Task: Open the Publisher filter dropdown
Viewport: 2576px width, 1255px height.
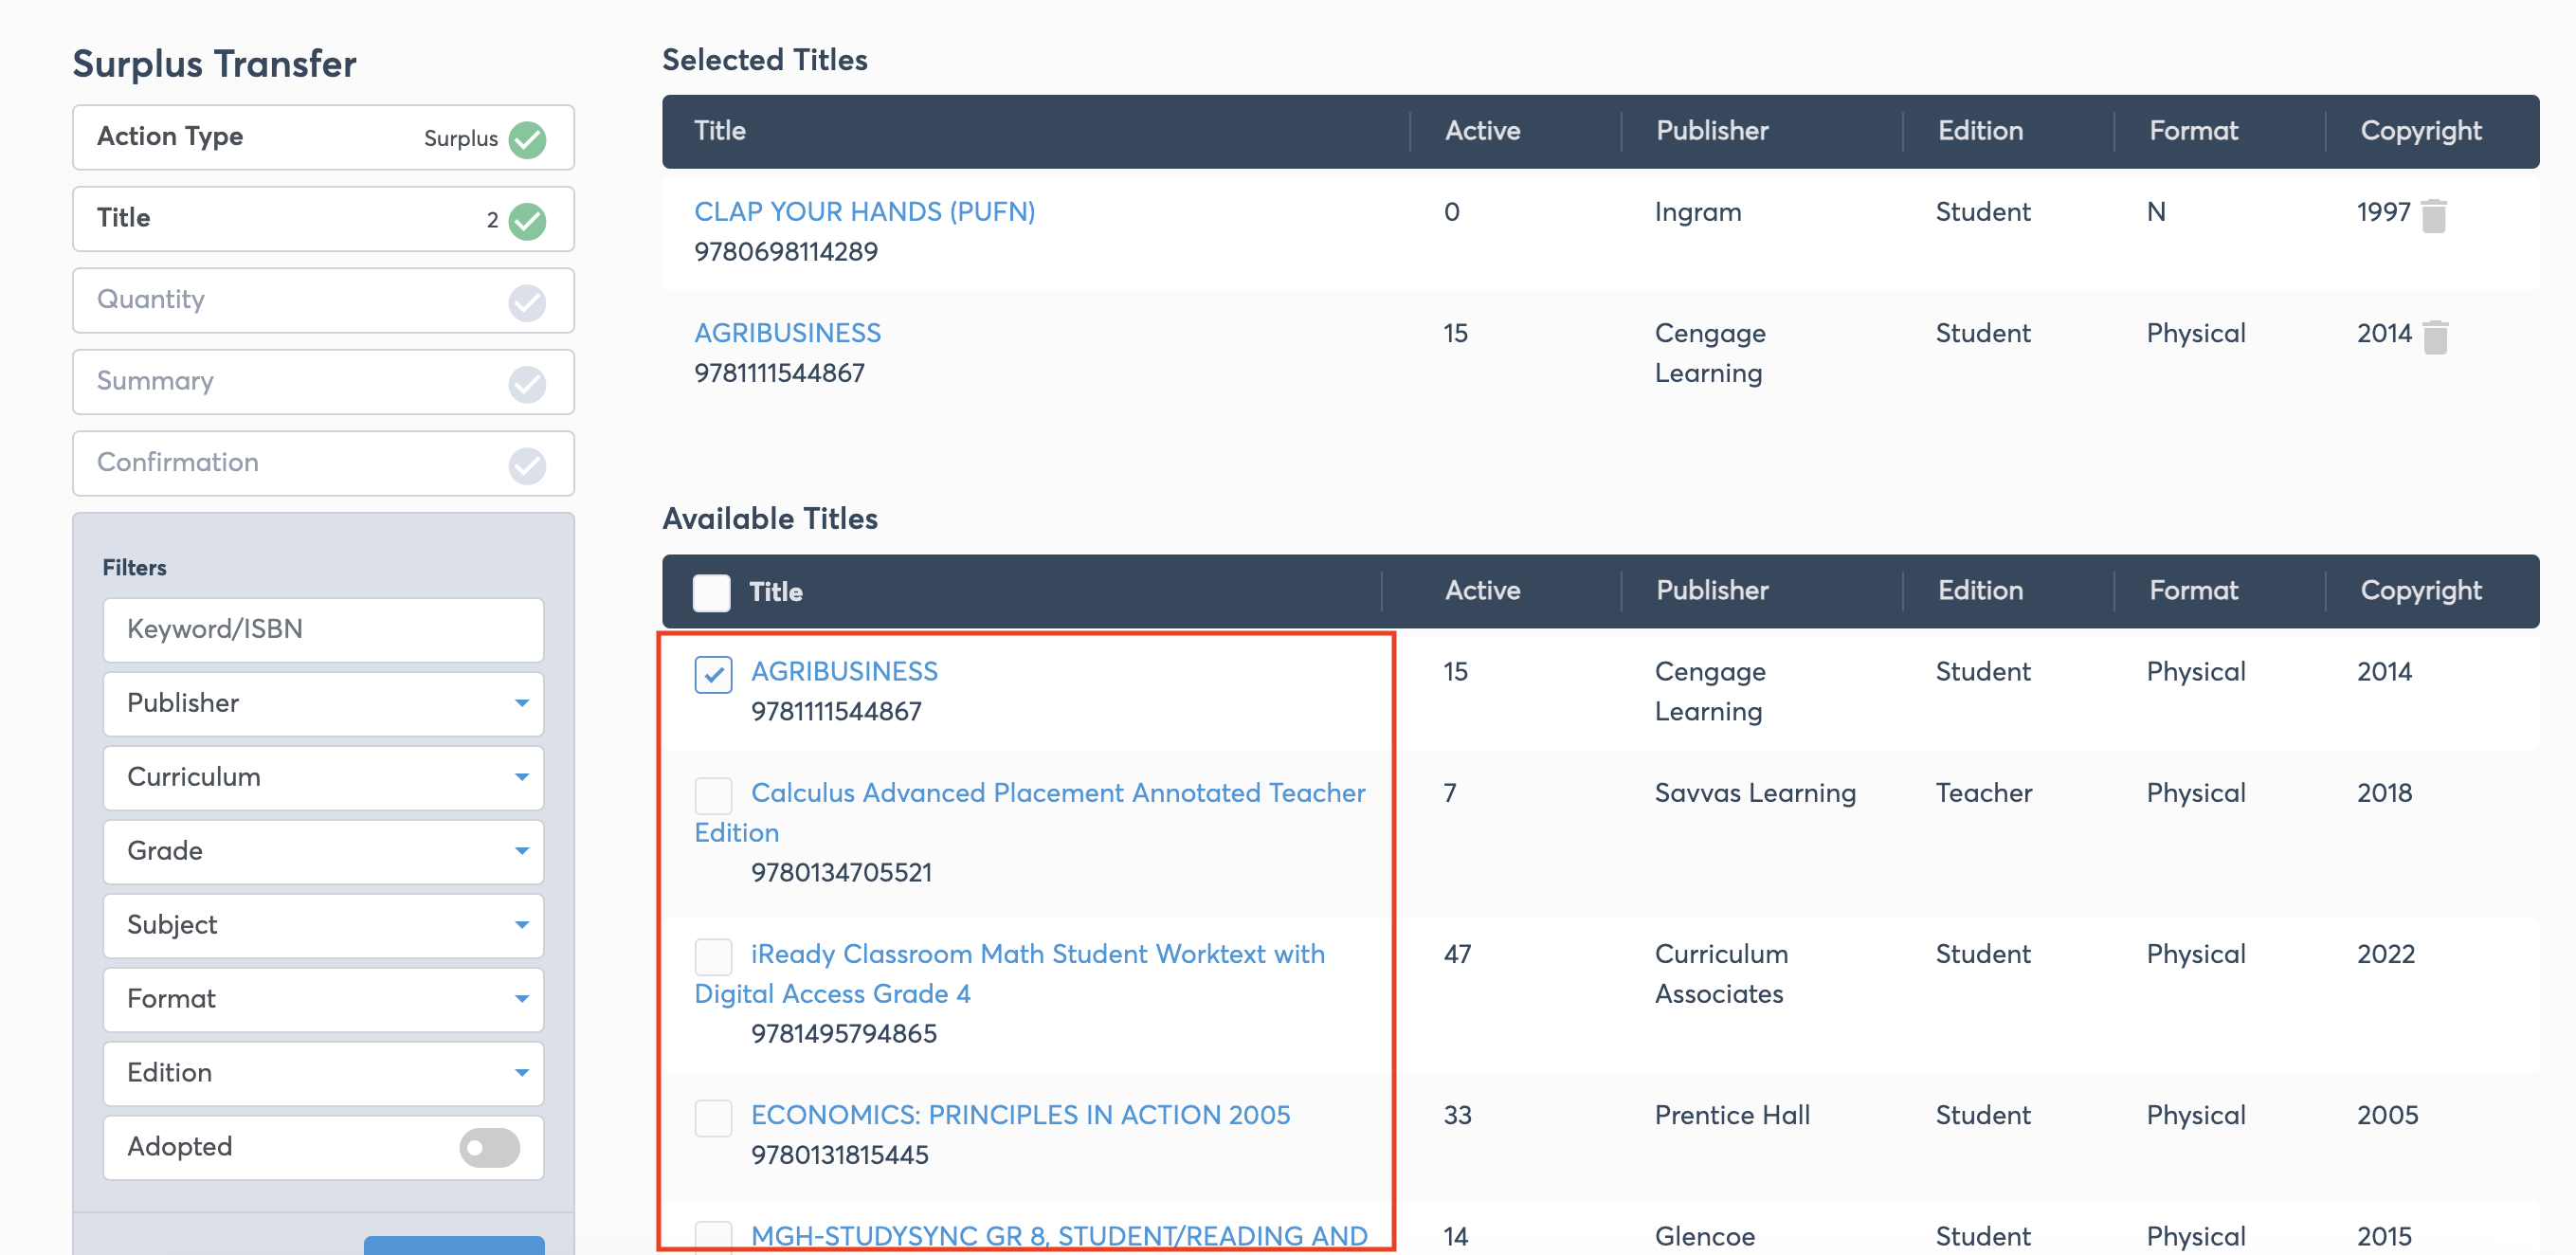Action: tap(323, 703)
